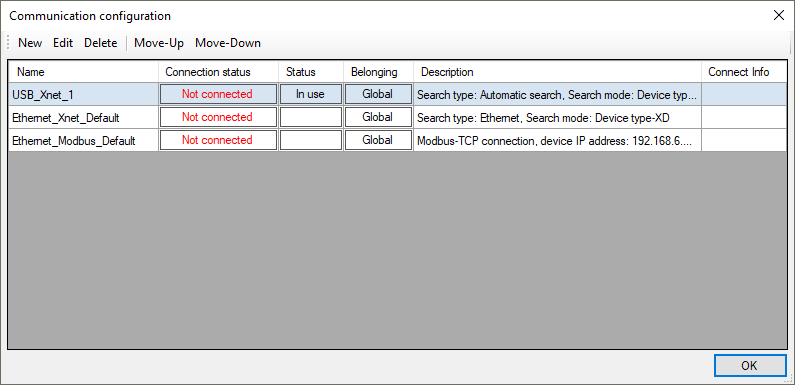Image resolution: width=795 pixels, height=385 pixels.
Task: Click Connect Info cell of USB_Xnet_1
Action: [744, 94]
